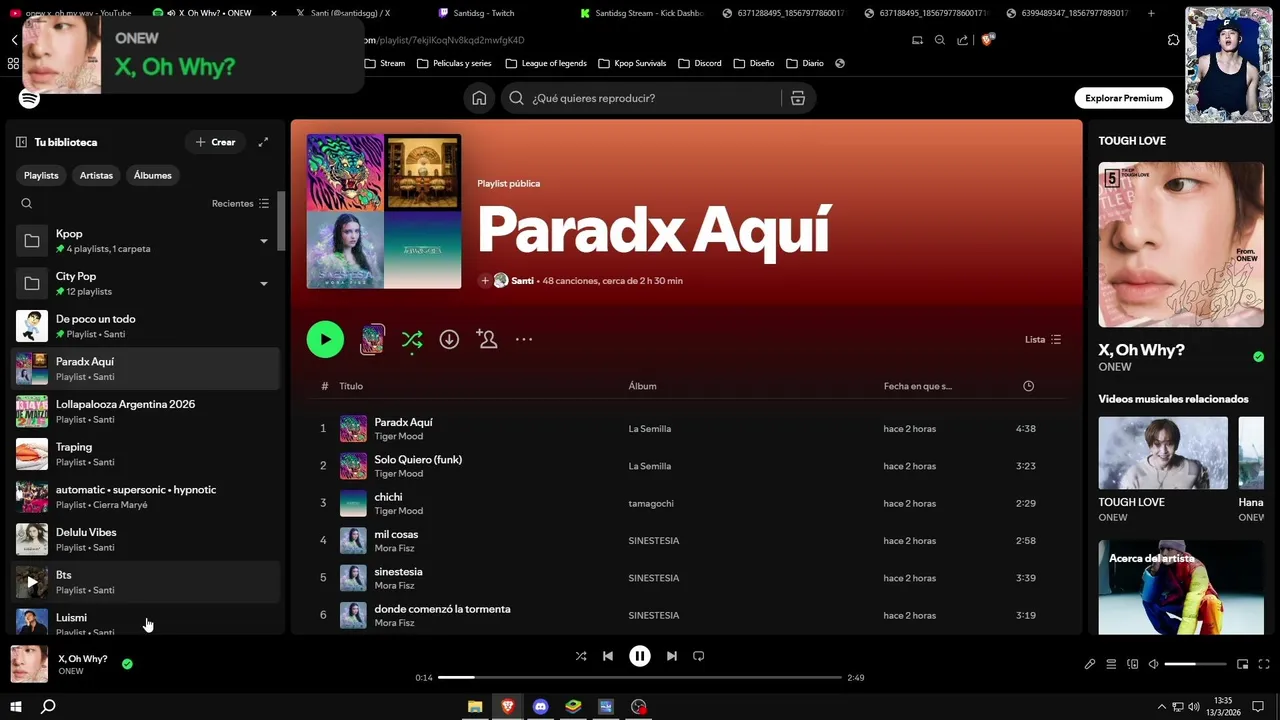This screenshot has height=720, width=1280.
Task: Open the play queue
Action: pyautogui.click(x=1111, y=664)
